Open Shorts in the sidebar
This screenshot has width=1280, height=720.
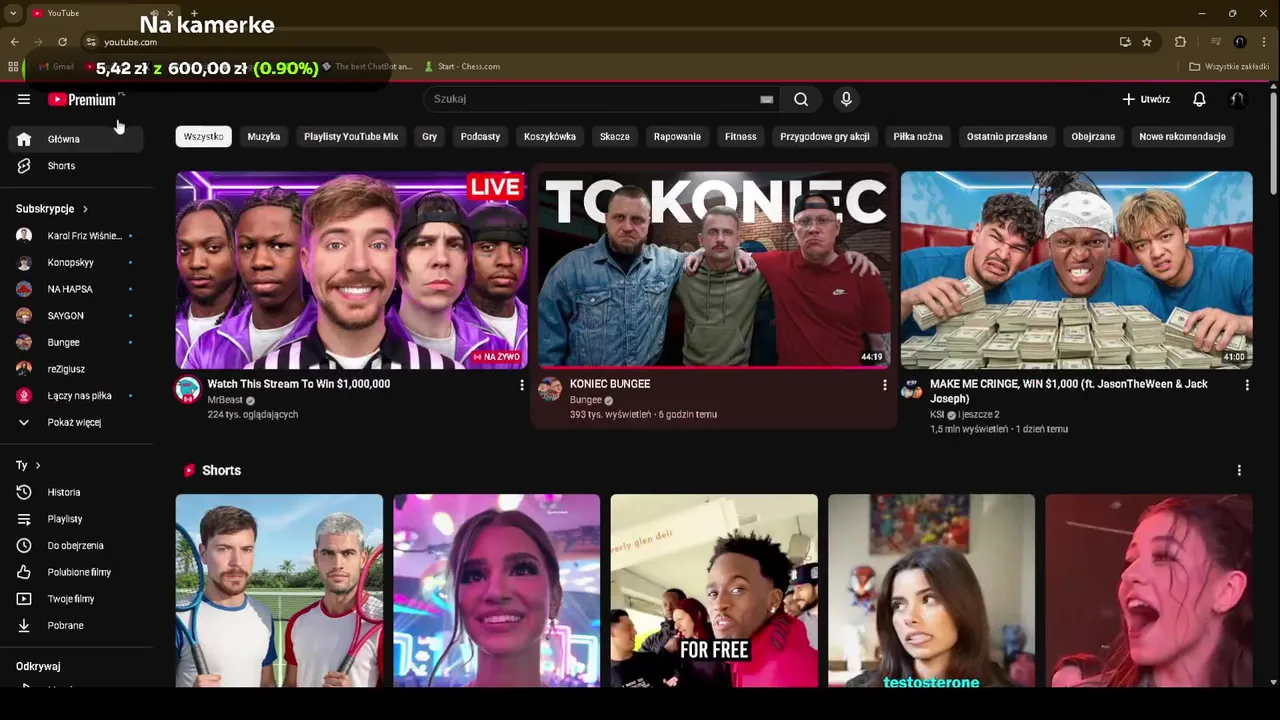76,166
